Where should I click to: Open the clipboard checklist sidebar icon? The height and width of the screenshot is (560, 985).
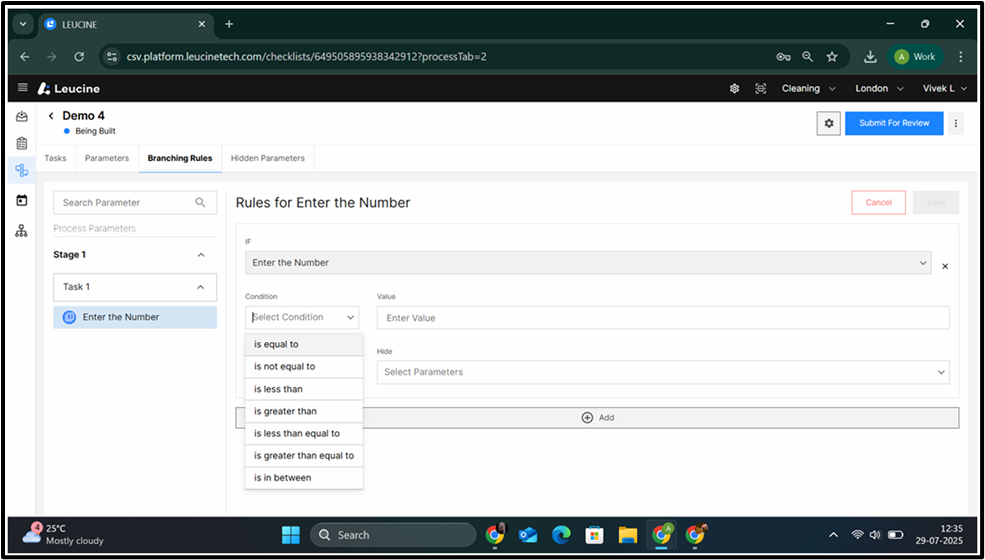22,143
